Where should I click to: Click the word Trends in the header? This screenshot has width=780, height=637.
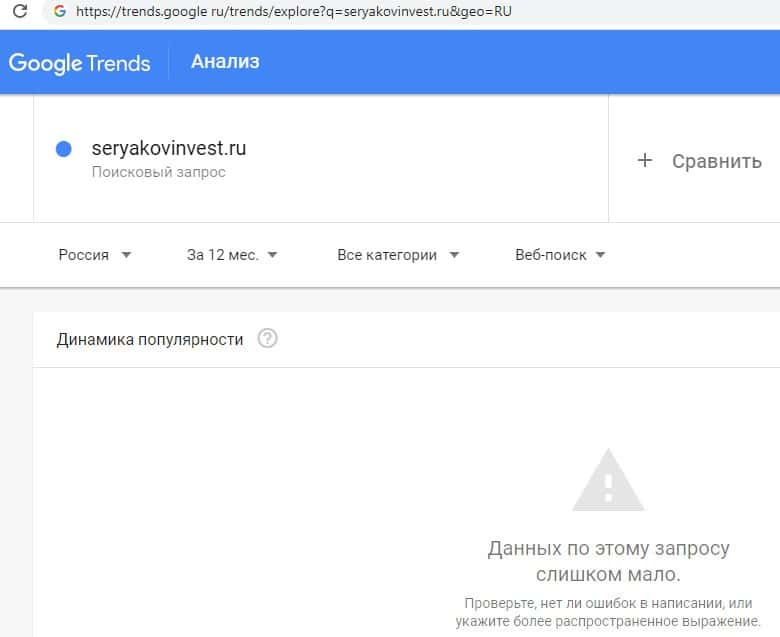tap(118, 63)
